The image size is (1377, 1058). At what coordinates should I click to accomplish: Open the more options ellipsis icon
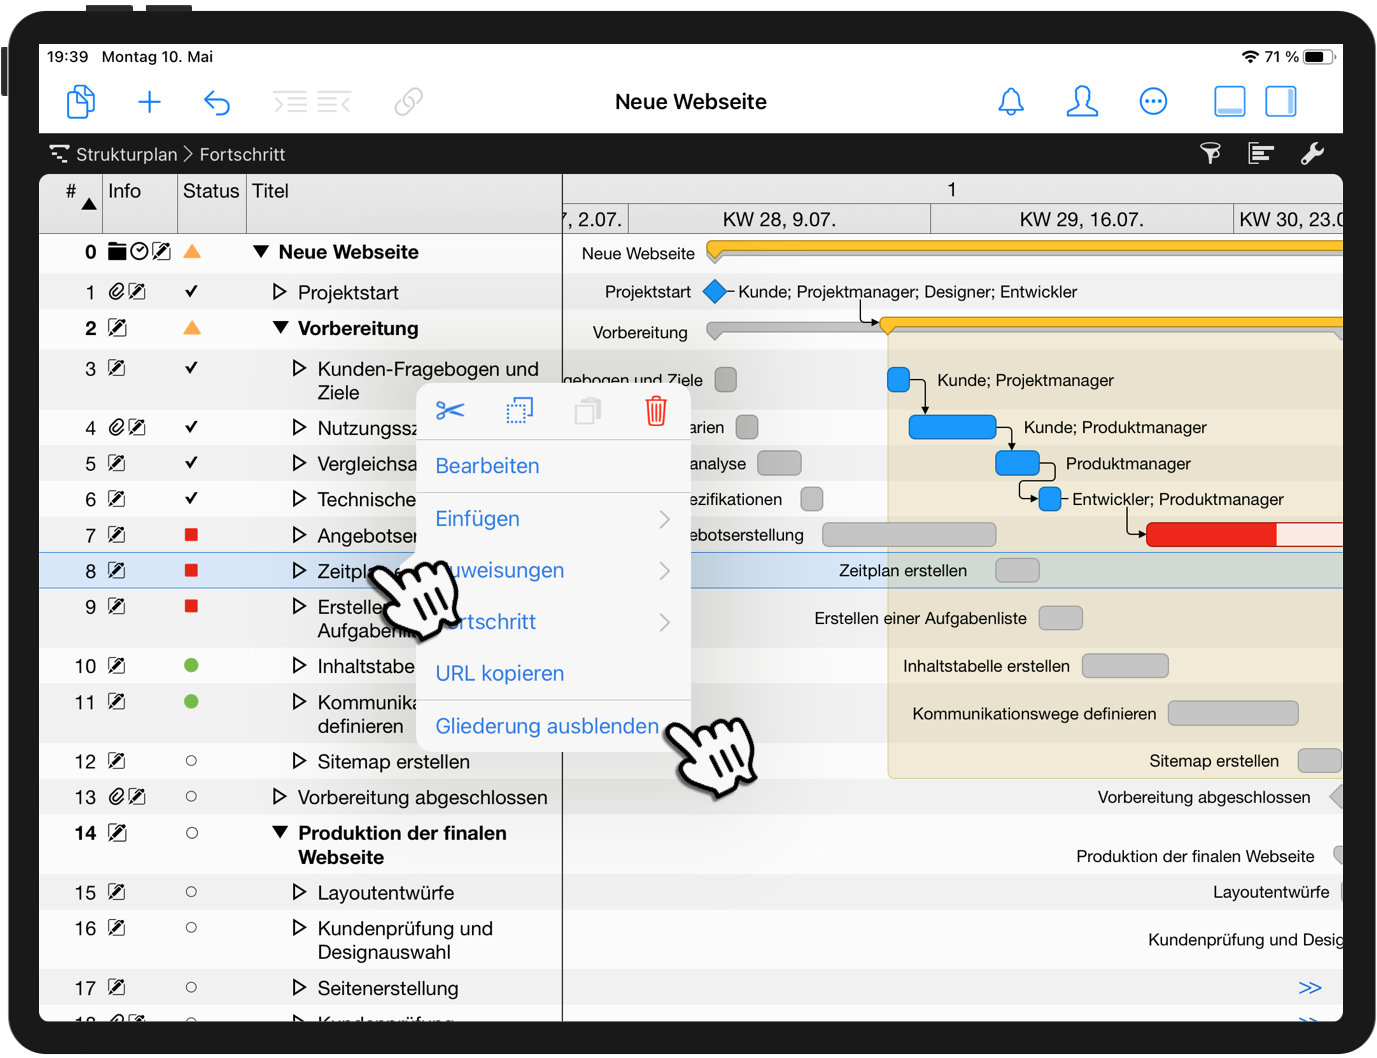tap(1153, 101)
